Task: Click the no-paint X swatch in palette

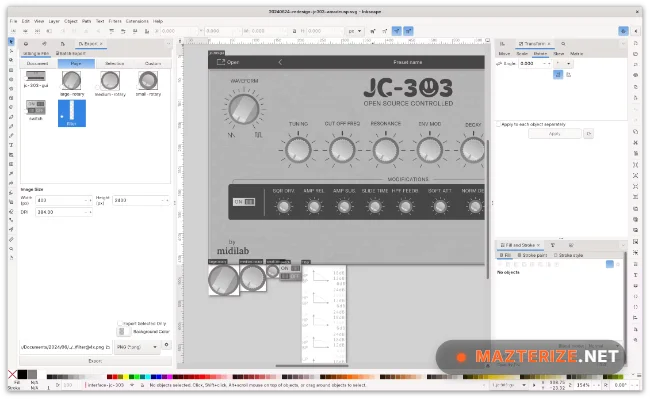Action: point(12,375)
